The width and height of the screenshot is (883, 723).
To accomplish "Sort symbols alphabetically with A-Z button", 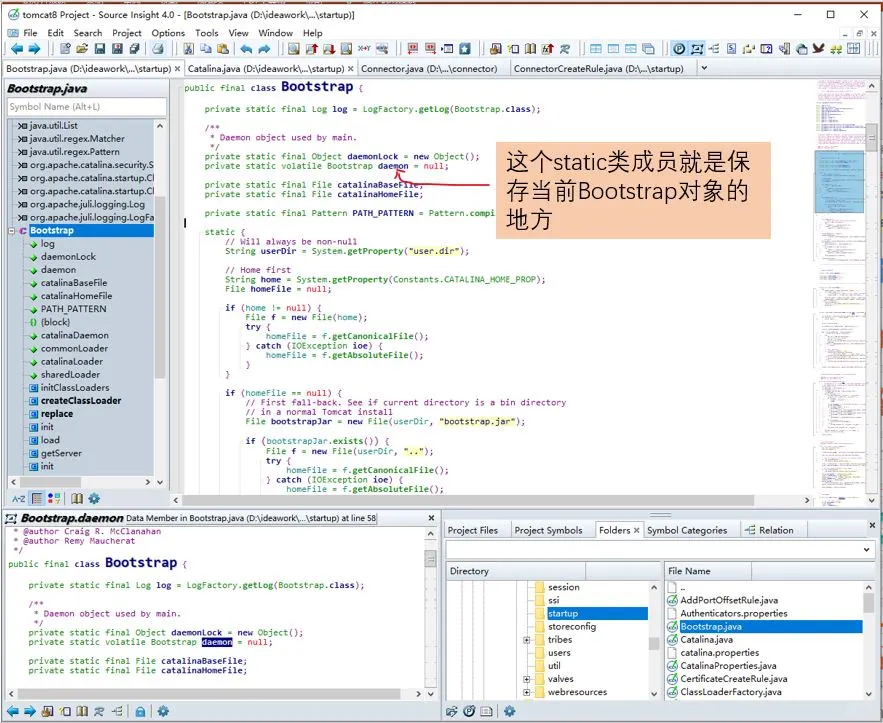I will [x=19, y=498].
